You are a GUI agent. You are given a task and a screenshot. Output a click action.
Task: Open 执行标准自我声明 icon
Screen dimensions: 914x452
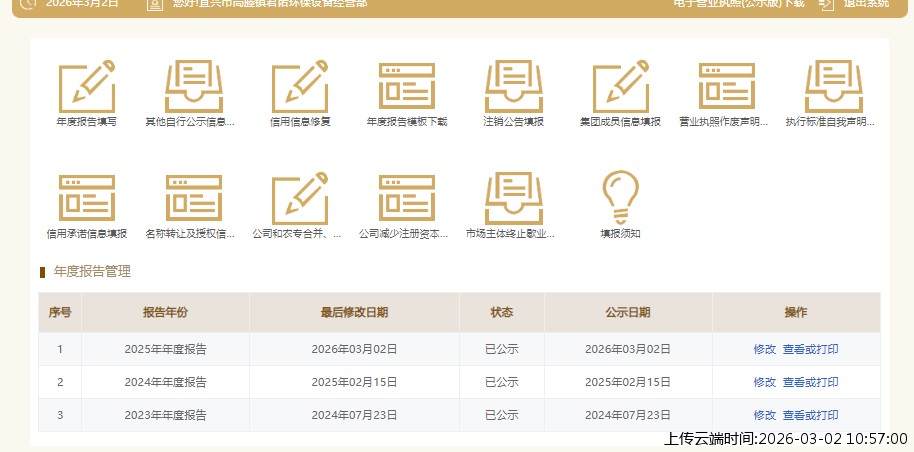(x=832, y=86)
